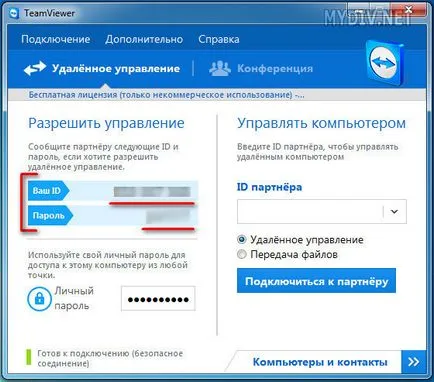Click 'Готов к подключению' status text
This screenshot has width=434, height=382.
coord(110,358)
